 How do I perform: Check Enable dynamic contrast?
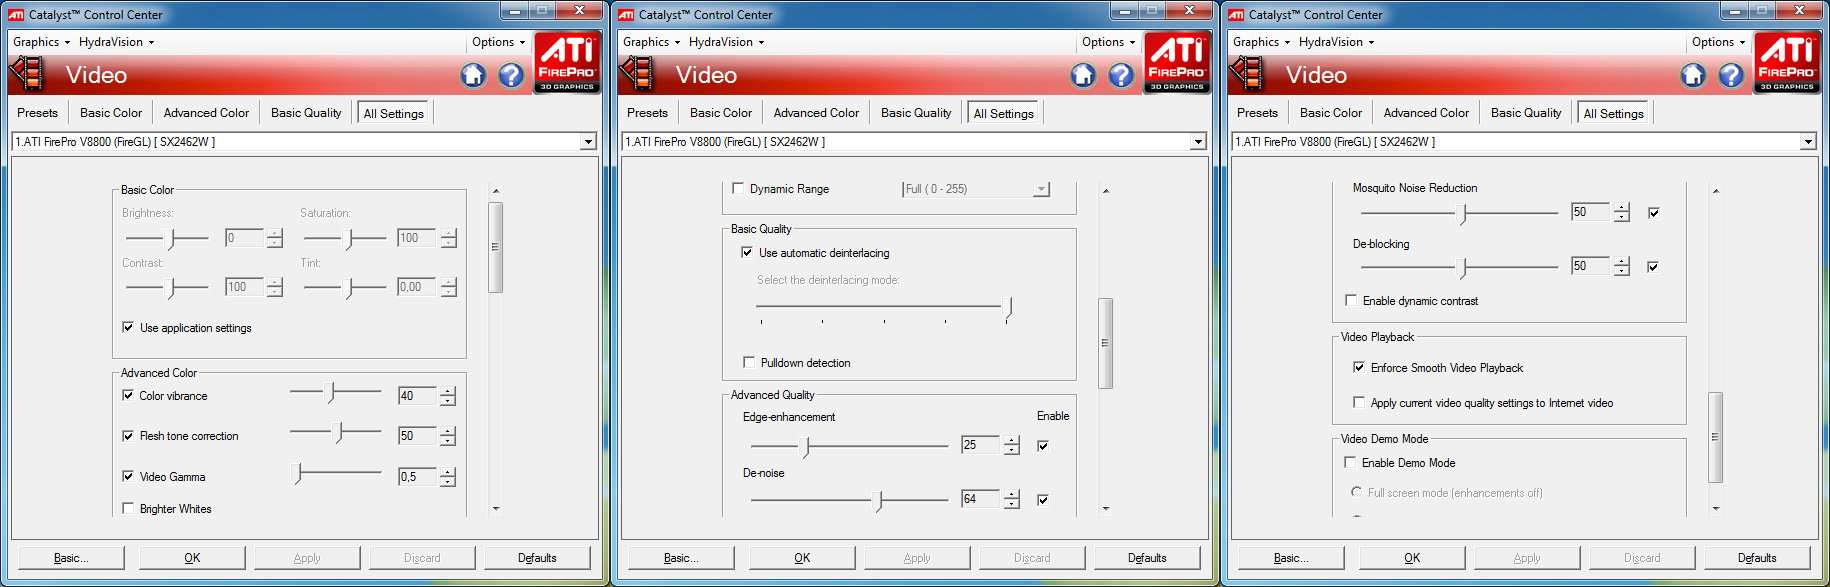pyautogui.click(x=1351, y=300)
